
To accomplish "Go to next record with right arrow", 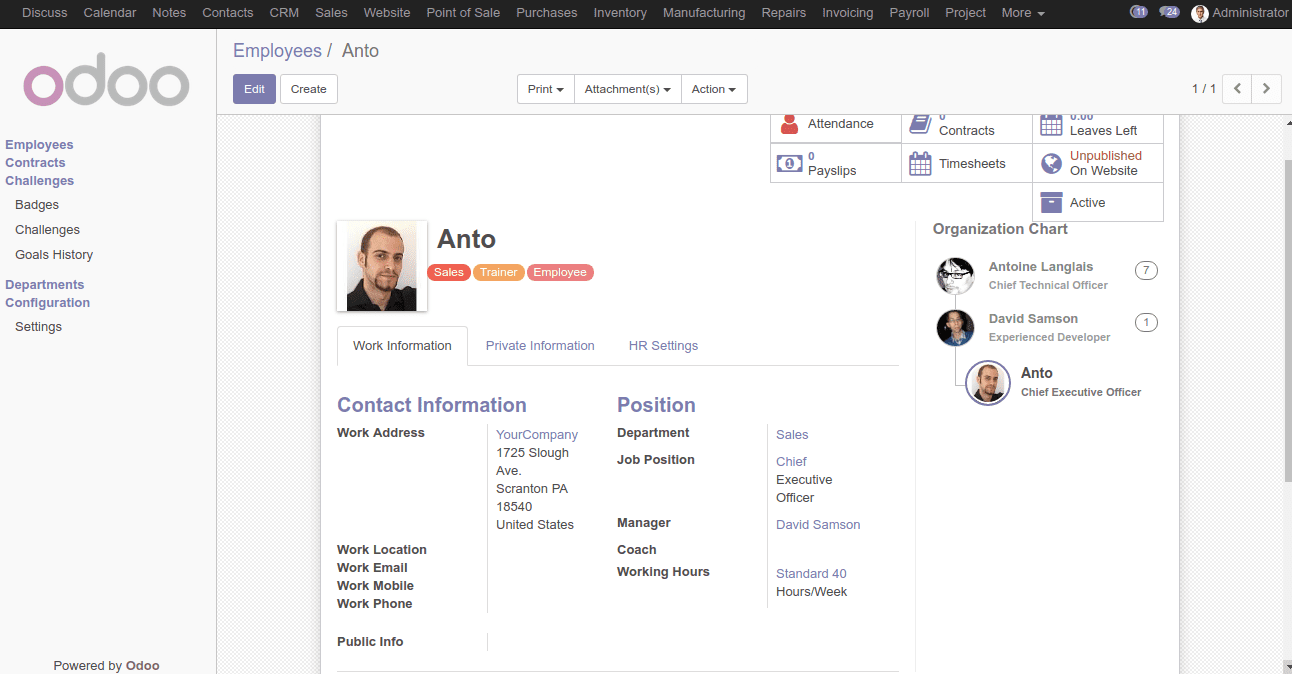I will (x=1266, y=89).
